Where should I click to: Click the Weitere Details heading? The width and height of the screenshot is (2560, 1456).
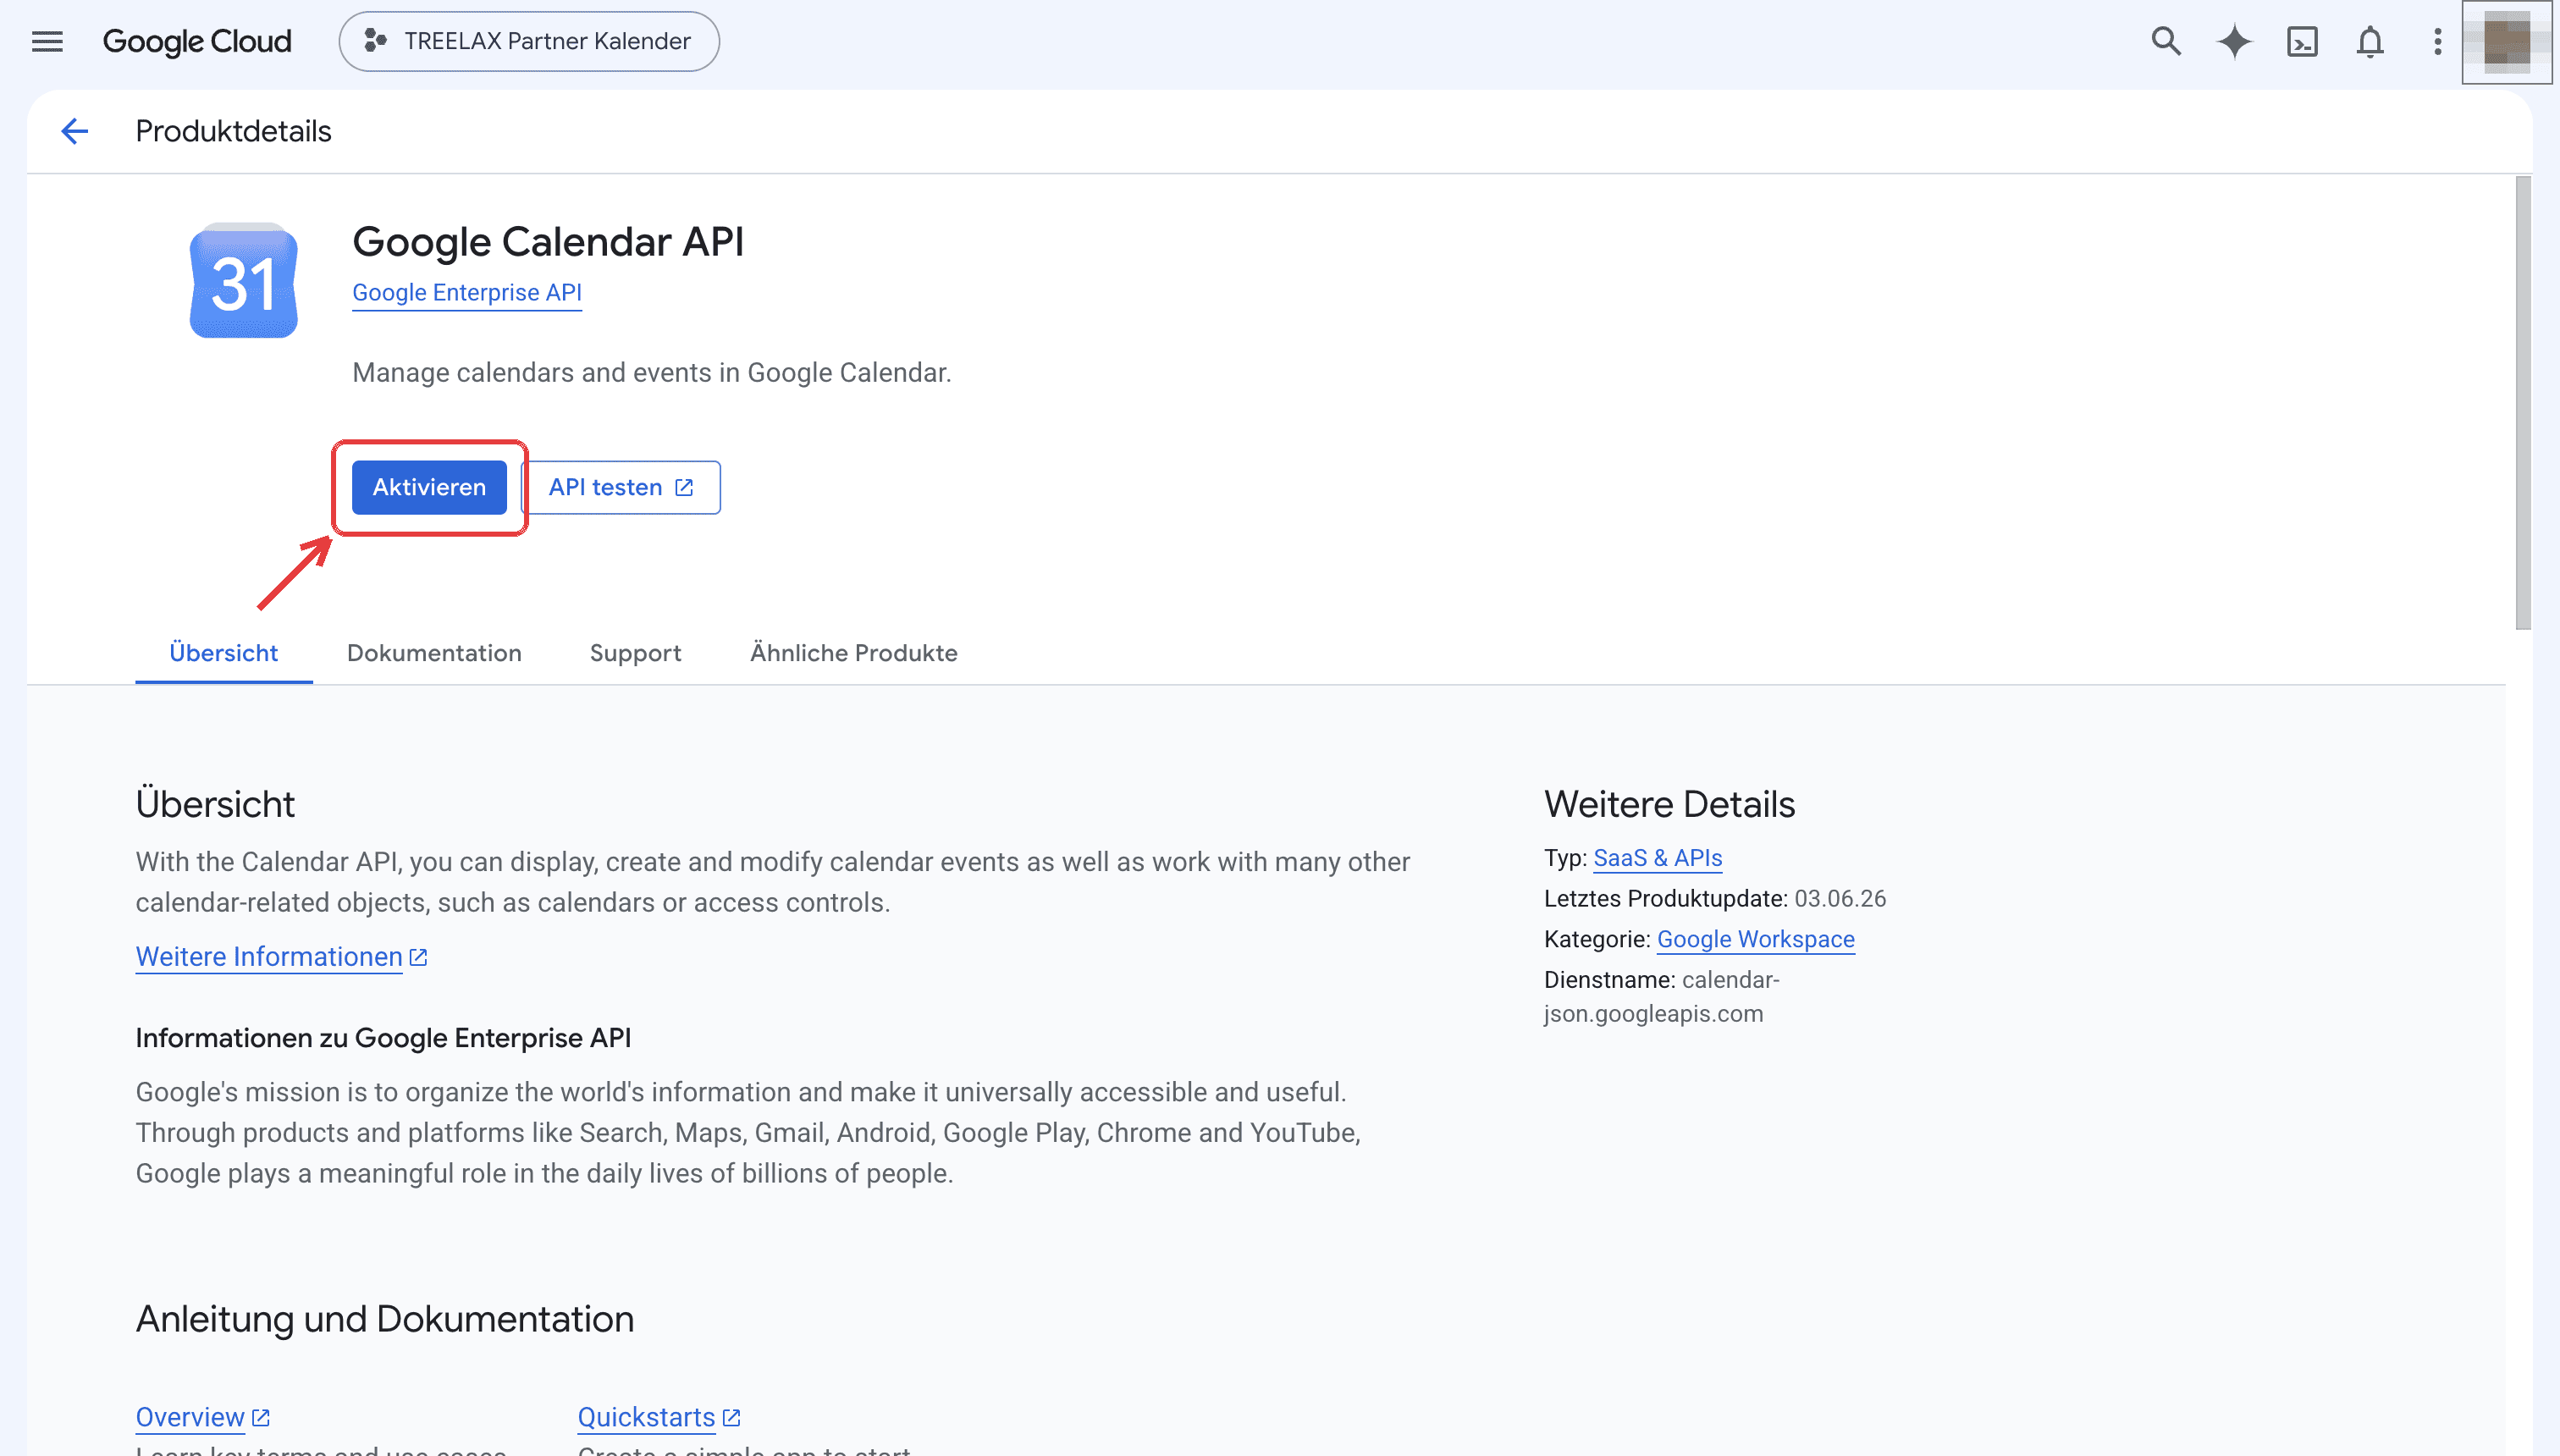1669,804
